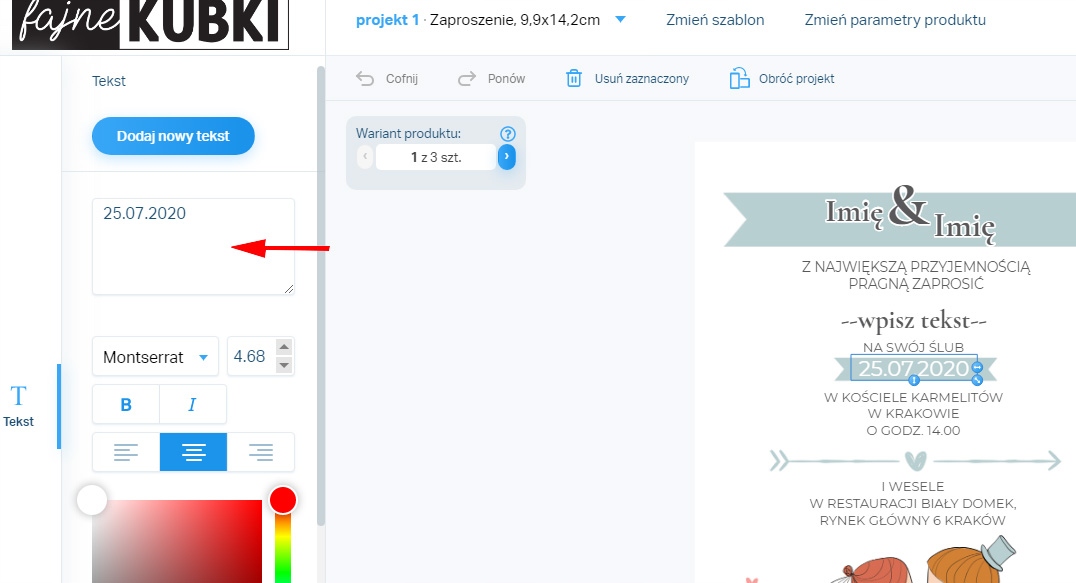Click the projekt 1 title
The height and width of the screenshot is (583, 1076).
[387, 21]
